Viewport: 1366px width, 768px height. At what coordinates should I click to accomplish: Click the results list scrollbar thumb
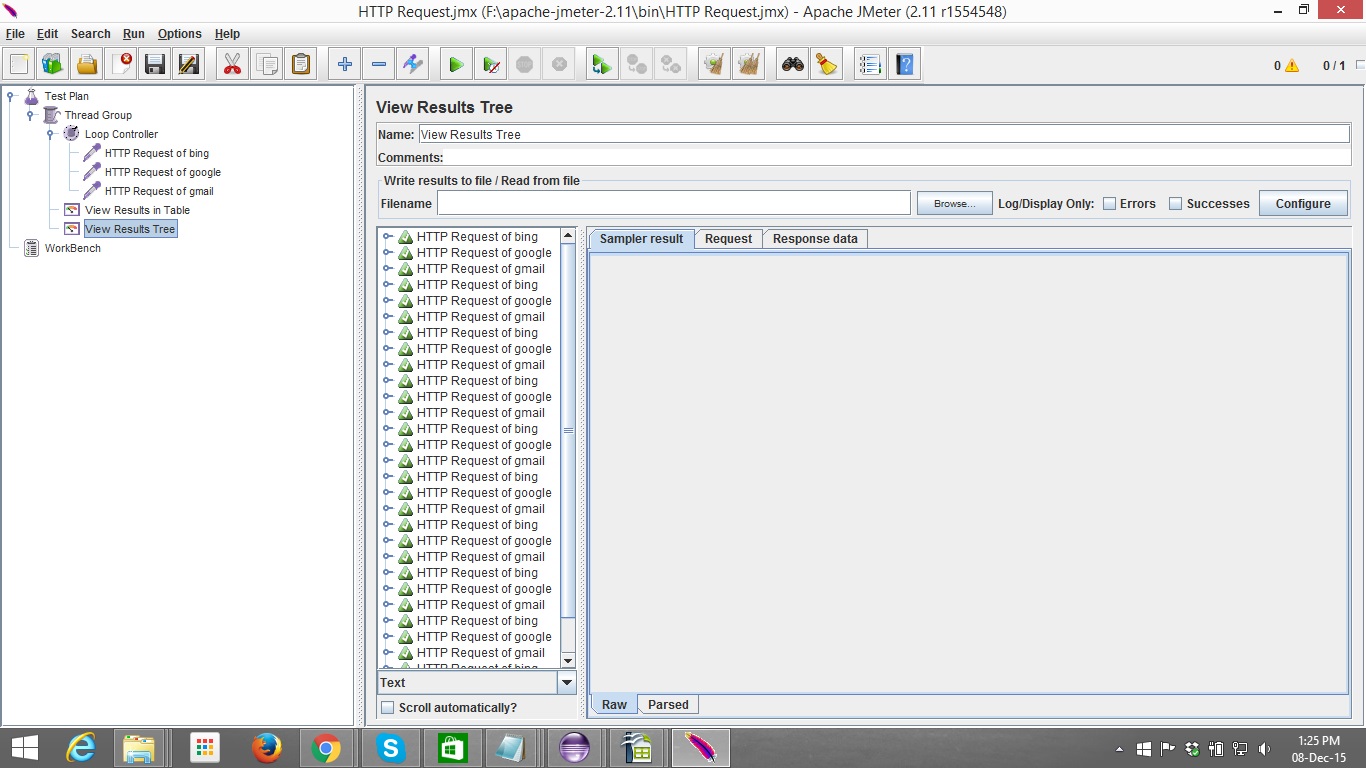pyautogui.click(x=568, y=431)
